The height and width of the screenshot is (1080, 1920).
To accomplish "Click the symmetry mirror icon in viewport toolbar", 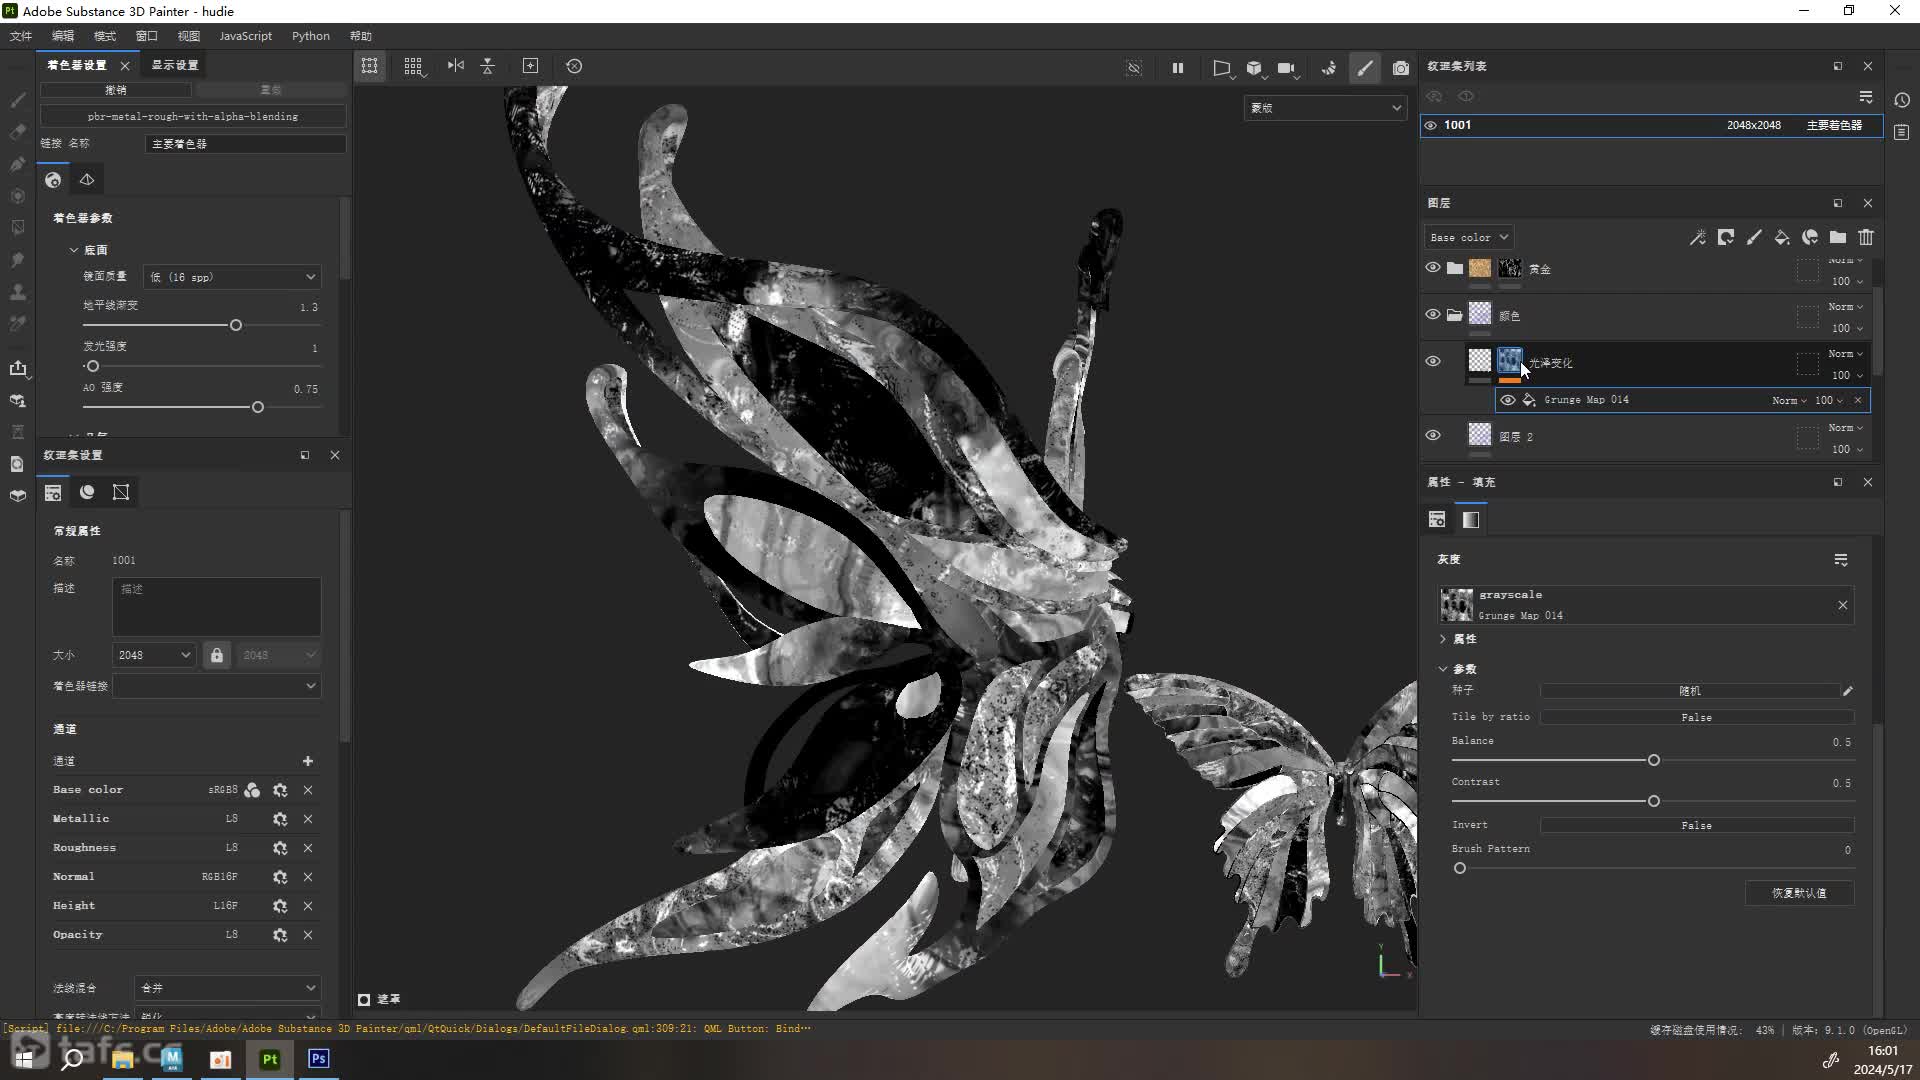I will (456, 66).
